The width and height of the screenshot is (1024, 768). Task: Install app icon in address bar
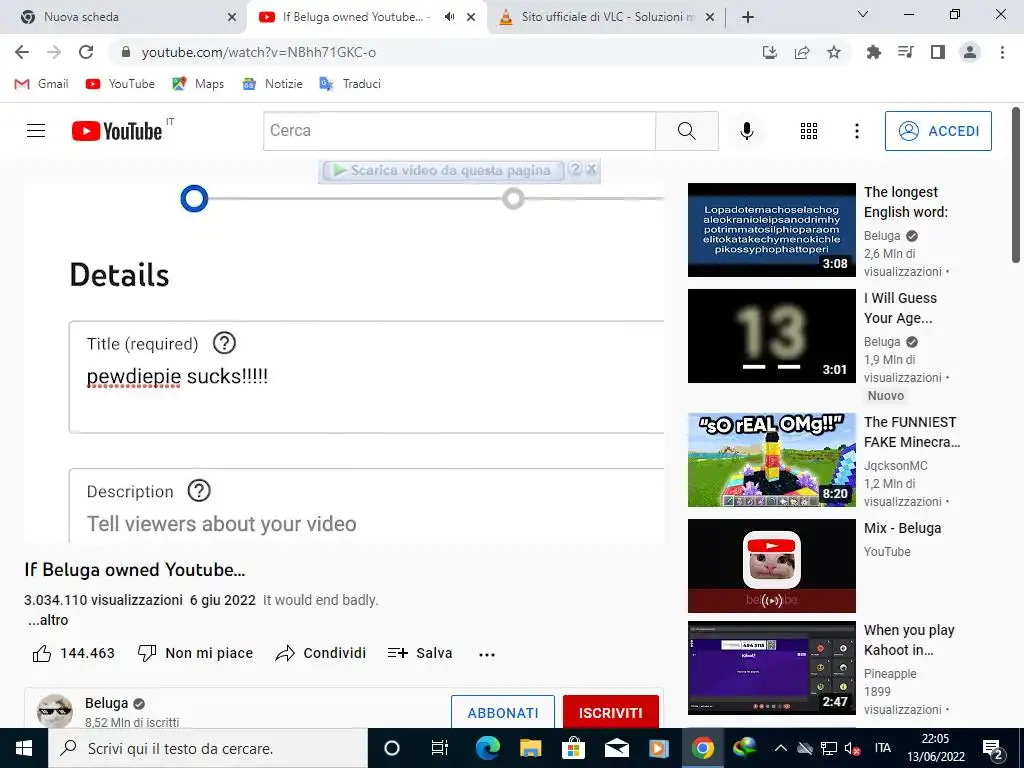pyautogui.click(x=770, y=52)
